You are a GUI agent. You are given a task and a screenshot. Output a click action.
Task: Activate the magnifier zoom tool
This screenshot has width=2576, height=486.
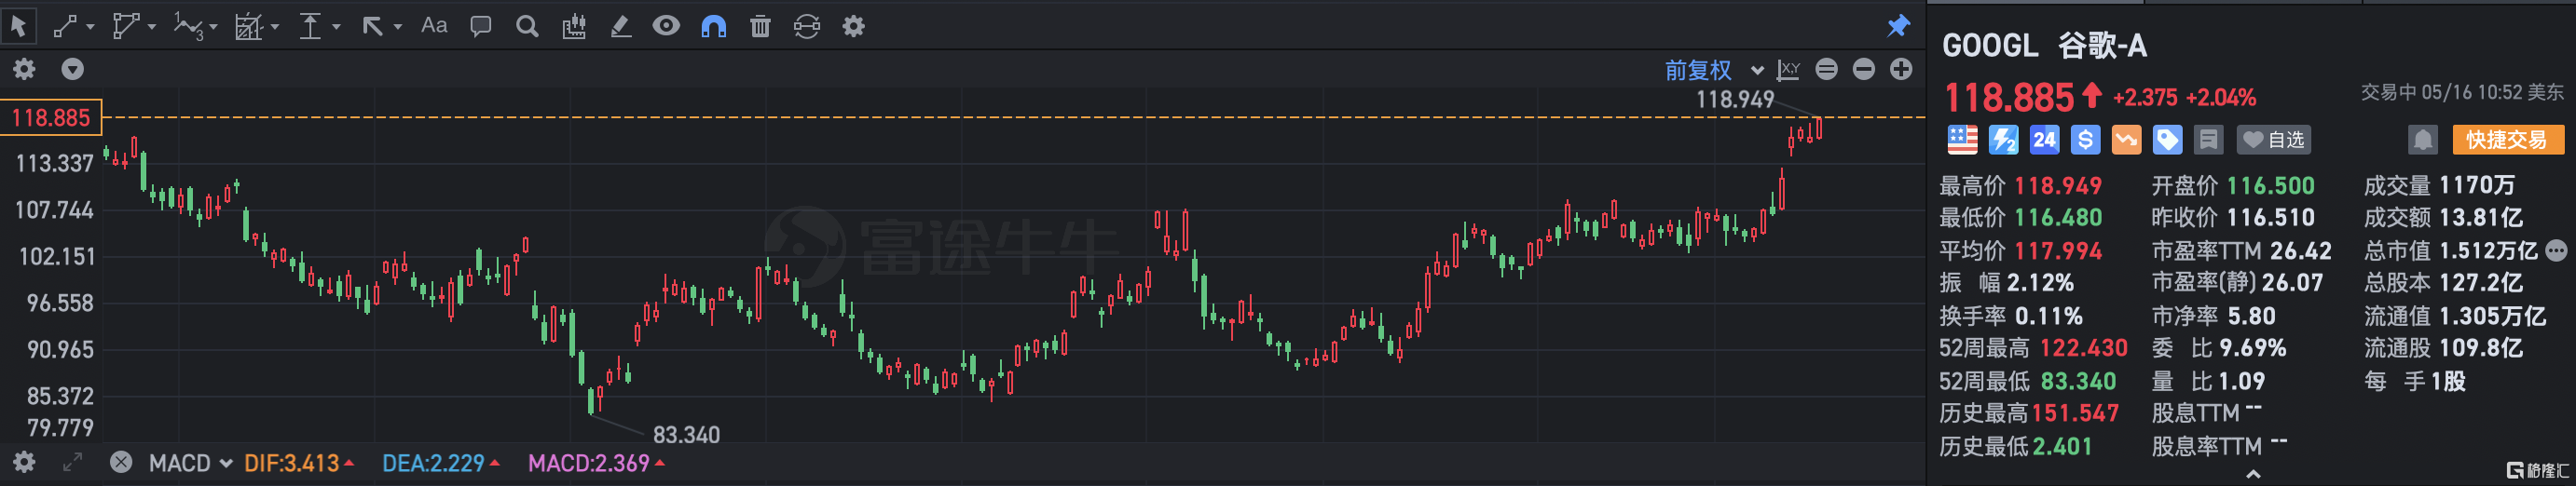[527, 26]
